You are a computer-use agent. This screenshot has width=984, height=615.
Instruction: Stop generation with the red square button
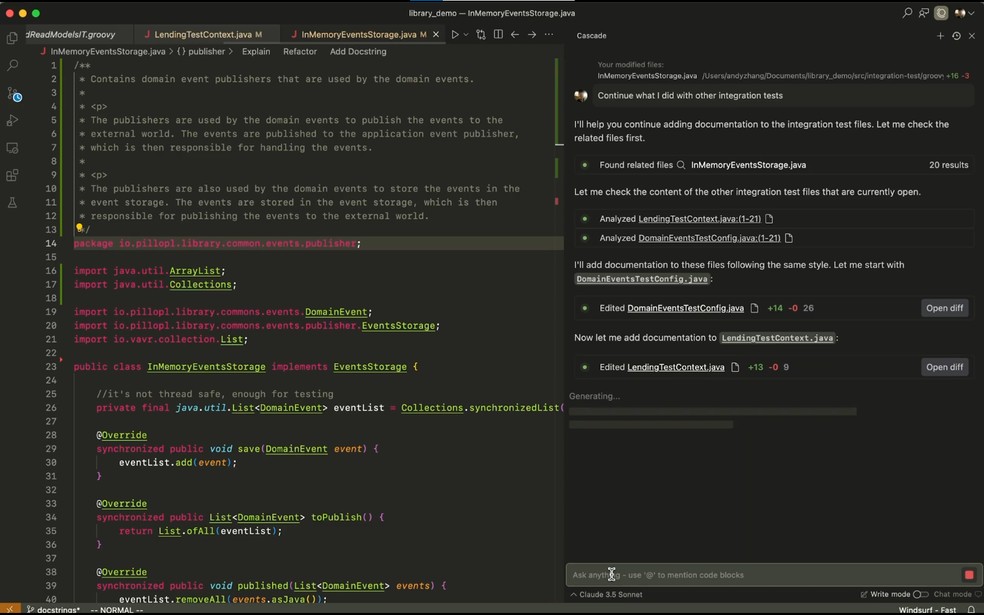pos(968,575)
